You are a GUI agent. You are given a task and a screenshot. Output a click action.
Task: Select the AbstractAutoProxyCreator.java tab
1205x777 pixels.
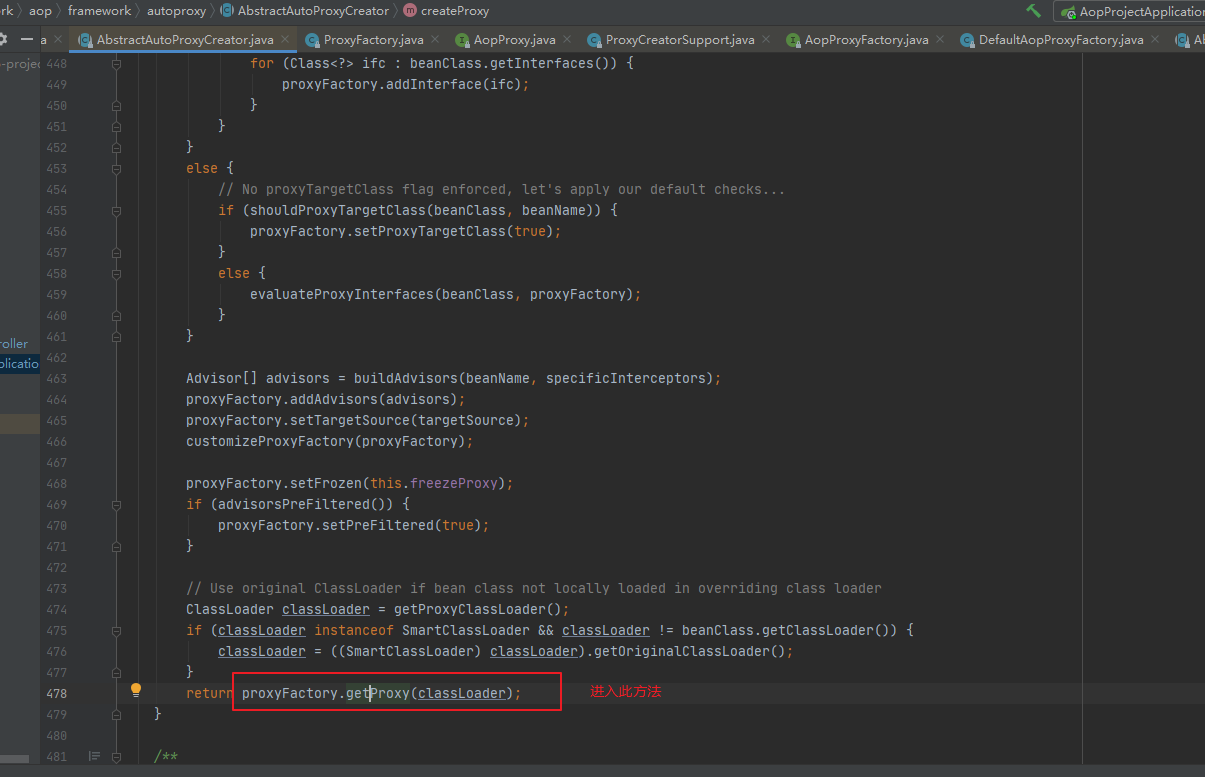pyautogui.click(x=185, y=40)
